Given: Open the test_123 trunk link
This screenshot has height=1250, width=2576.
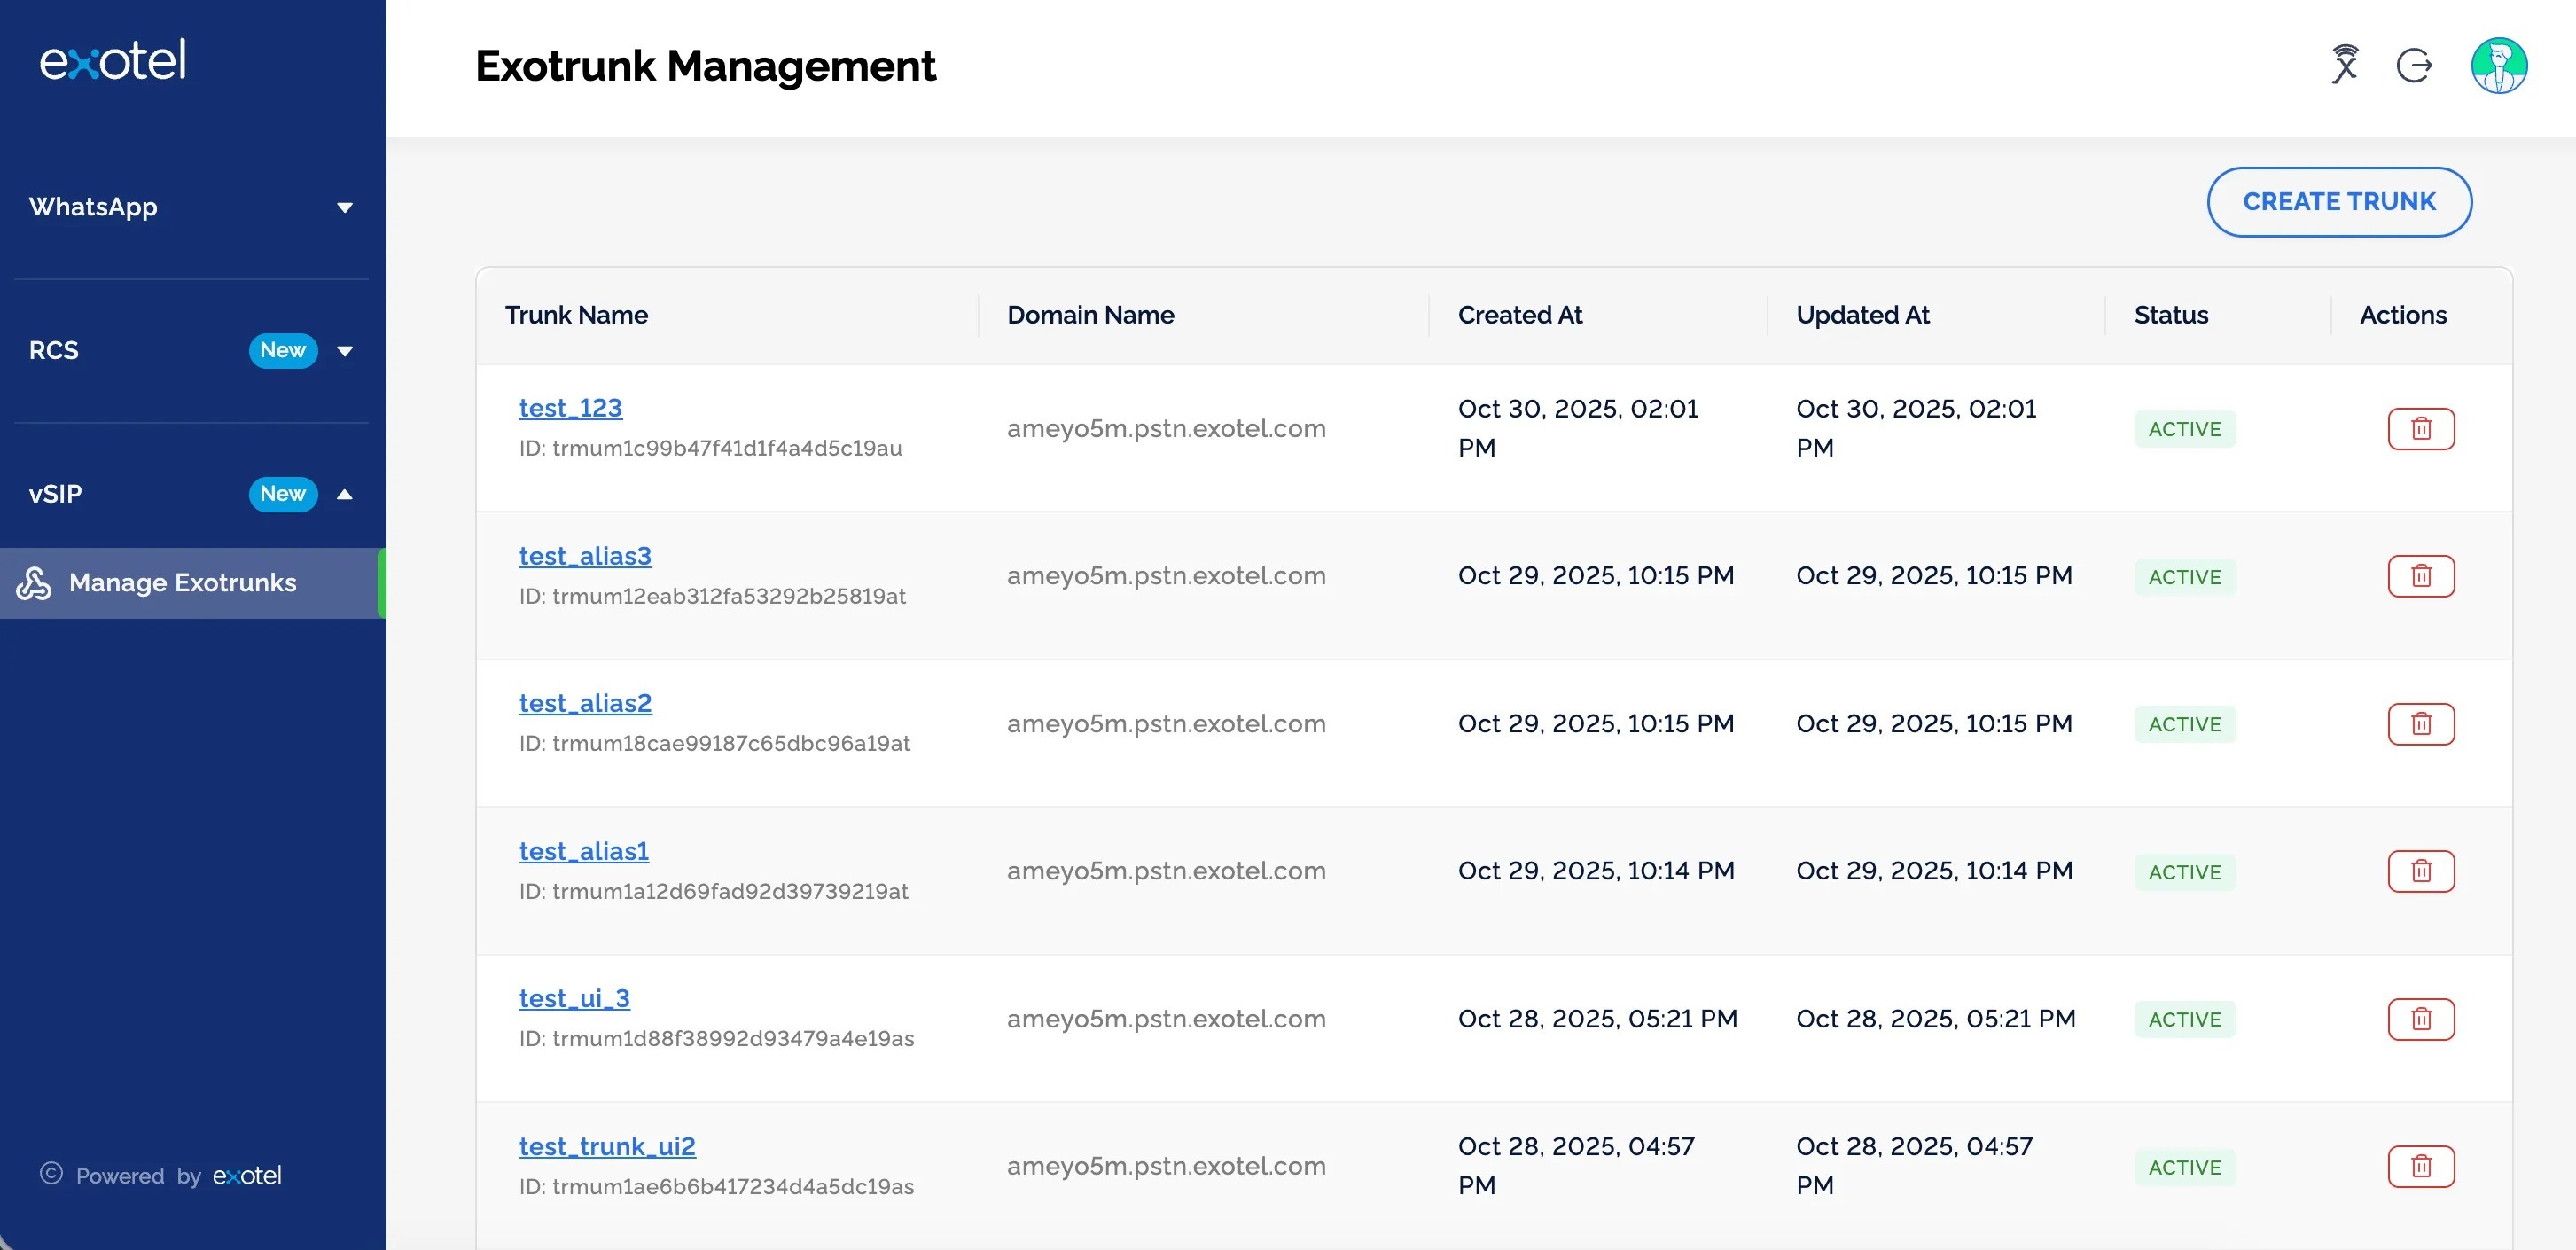Looking at the screenshot, I should [570, 408].
